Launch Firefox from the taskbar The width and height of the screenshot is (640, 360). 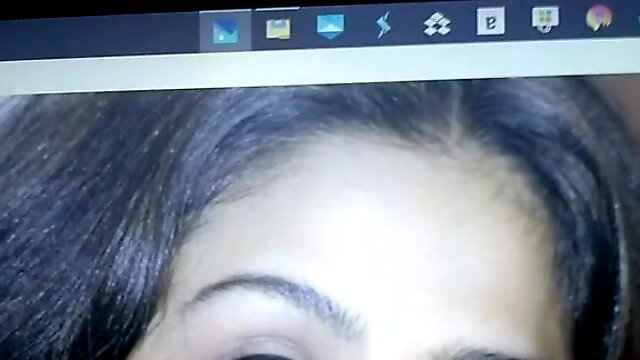coord(599,18)
